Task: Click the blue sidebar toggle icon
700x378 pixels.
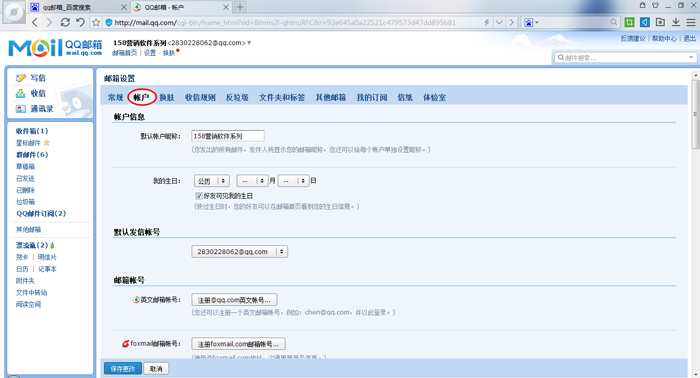Action: pos(645,22)
